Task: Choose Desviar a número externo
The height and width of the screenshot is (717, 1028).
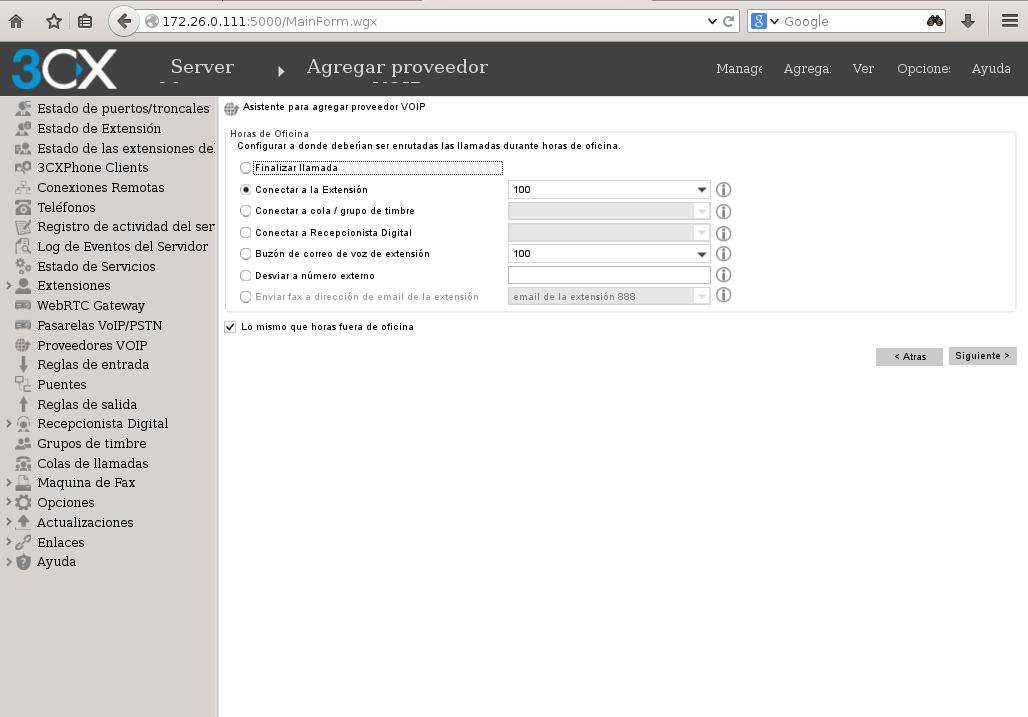Action: [x=245, y=275]
